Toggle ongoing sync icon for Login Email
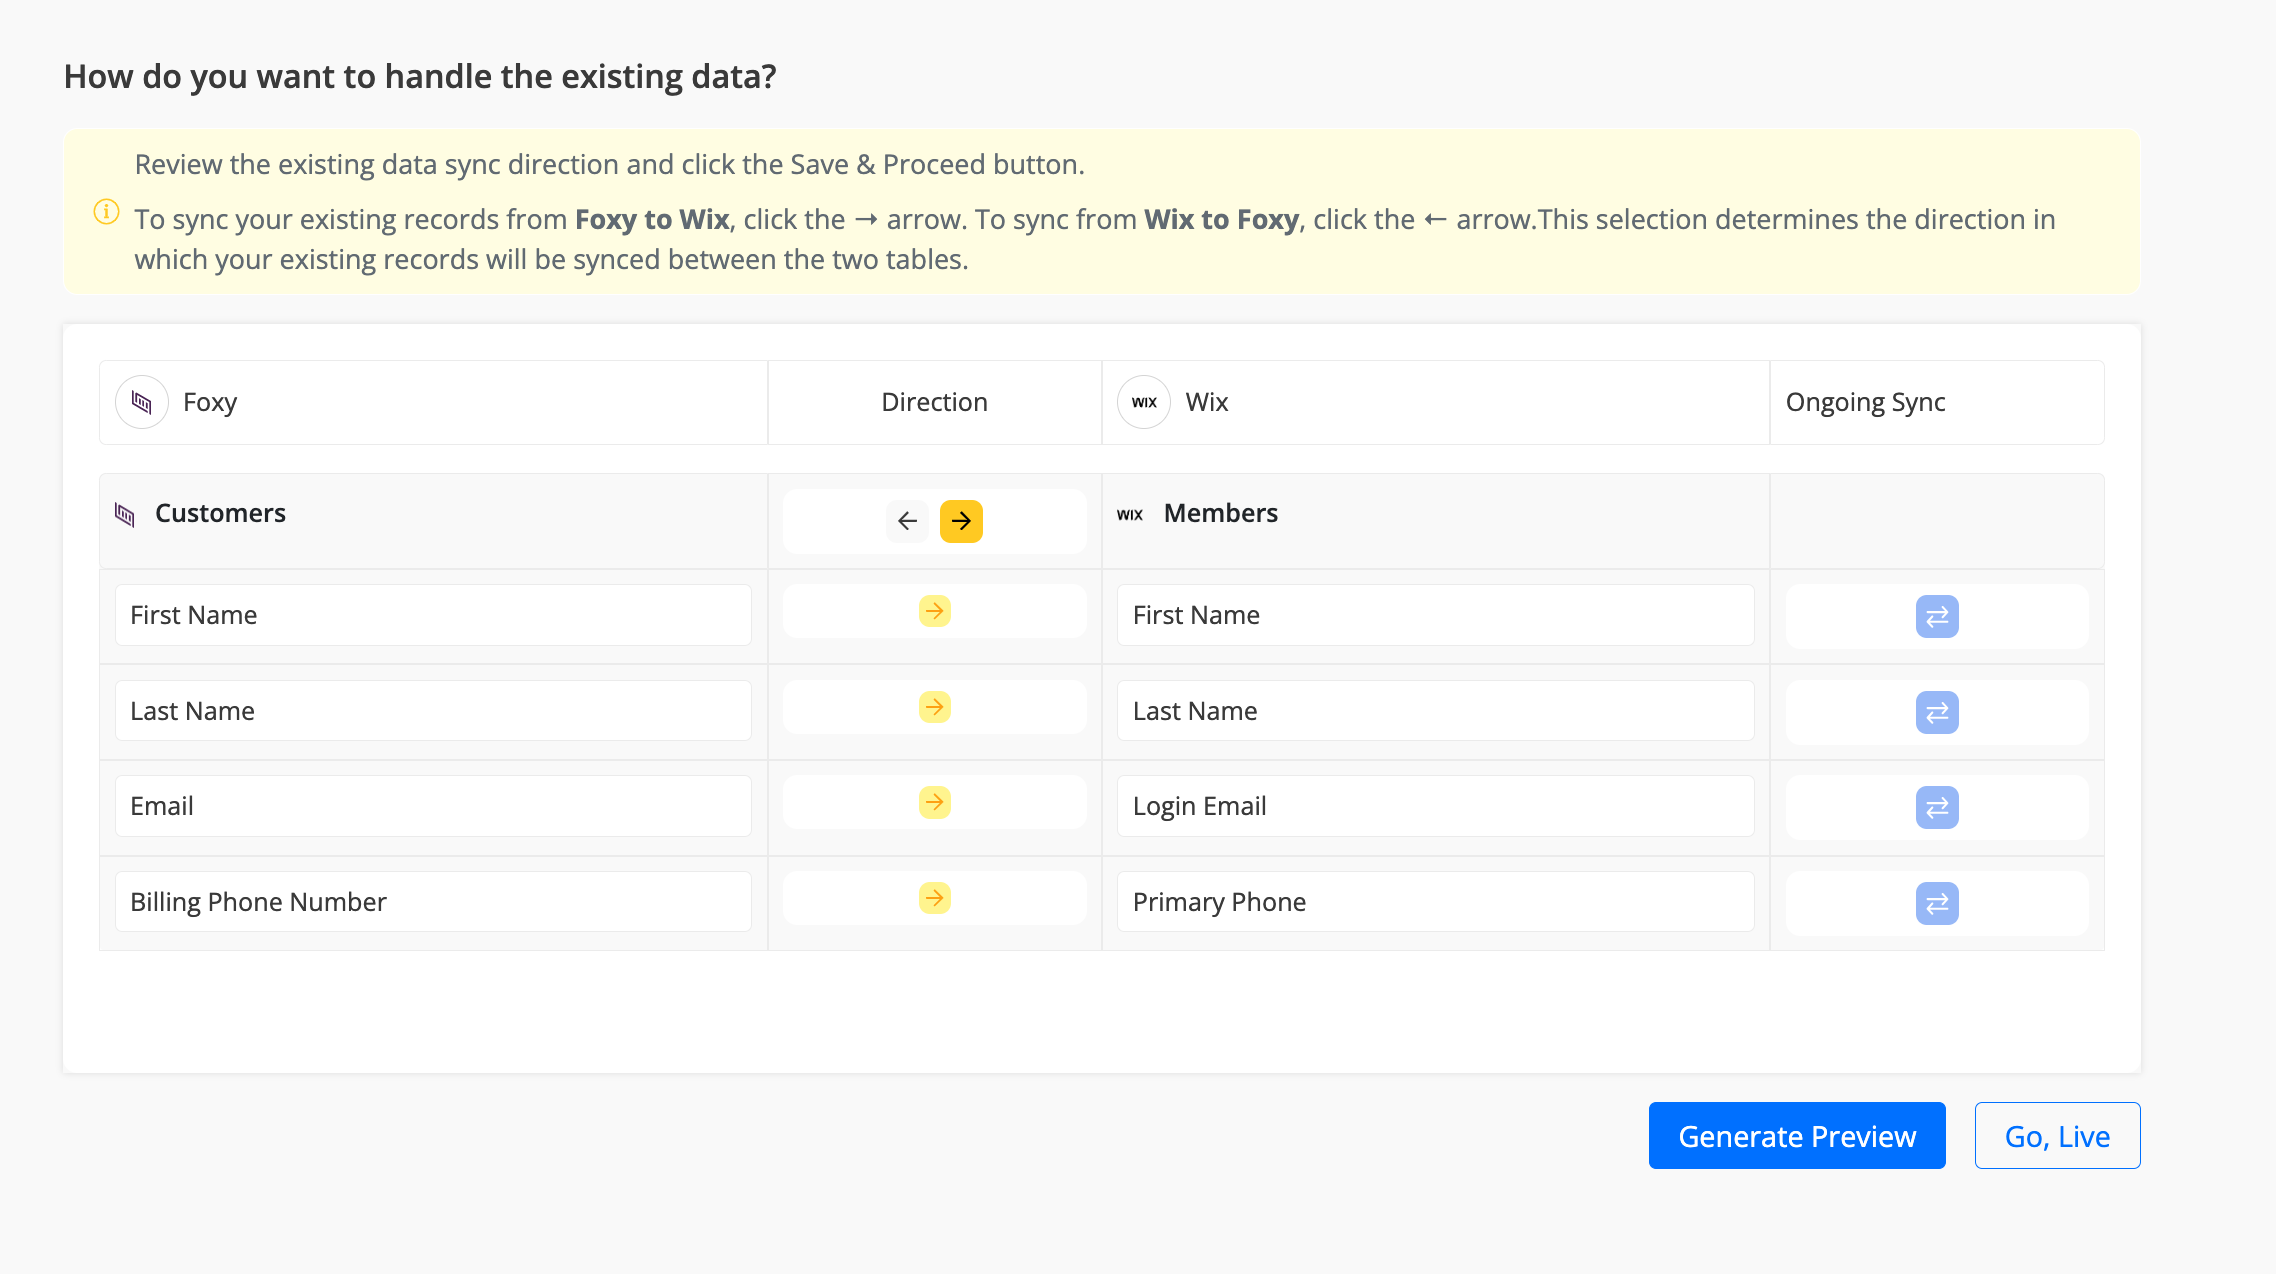 [1937, 807]
